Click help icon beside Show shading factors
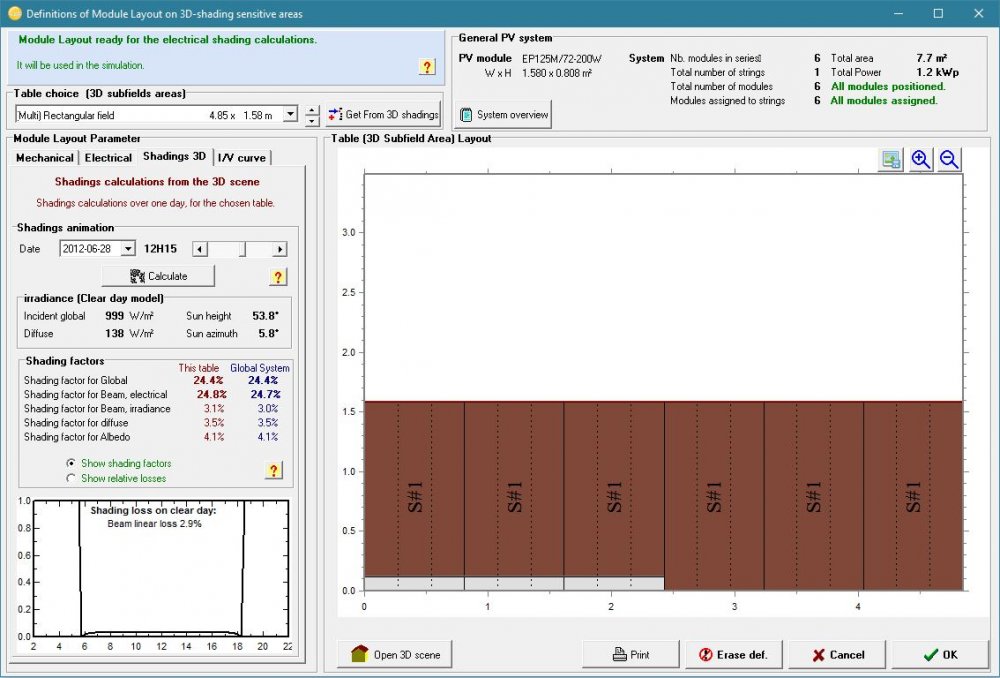 pyautogui.click(x=273, y=470)
